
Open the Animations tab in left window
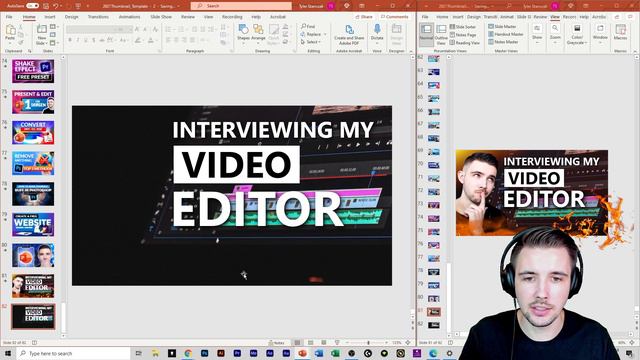click(129, 17)
